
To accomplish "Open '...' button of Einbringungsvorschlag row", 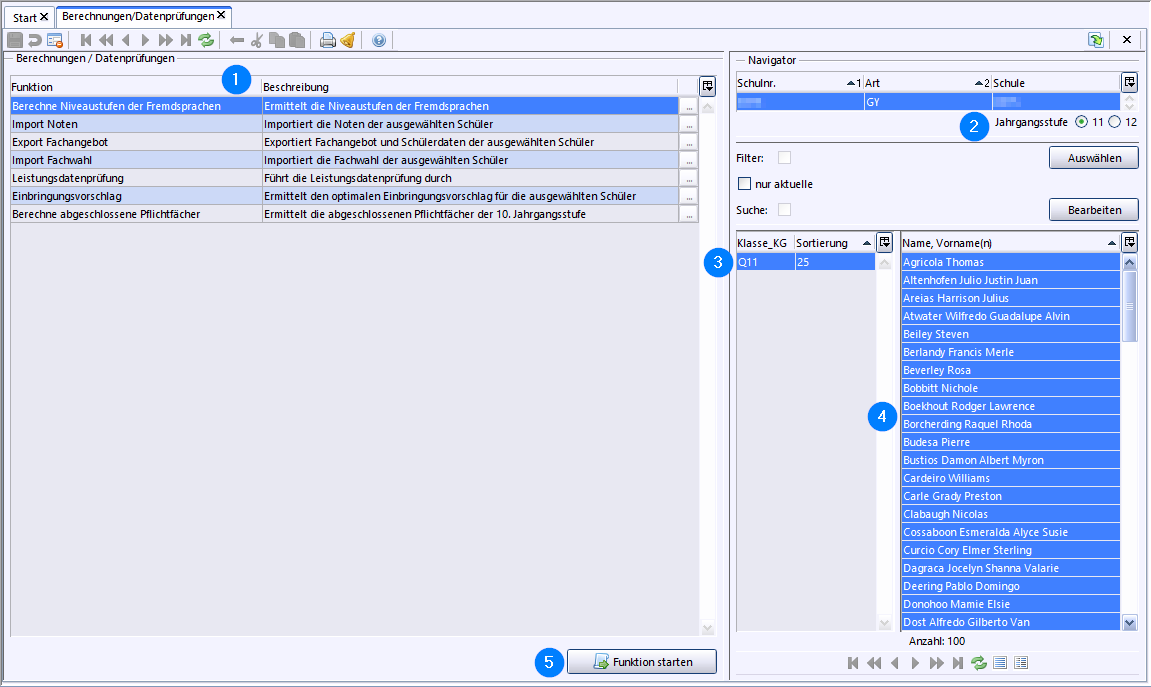I will tap(689, 197).
